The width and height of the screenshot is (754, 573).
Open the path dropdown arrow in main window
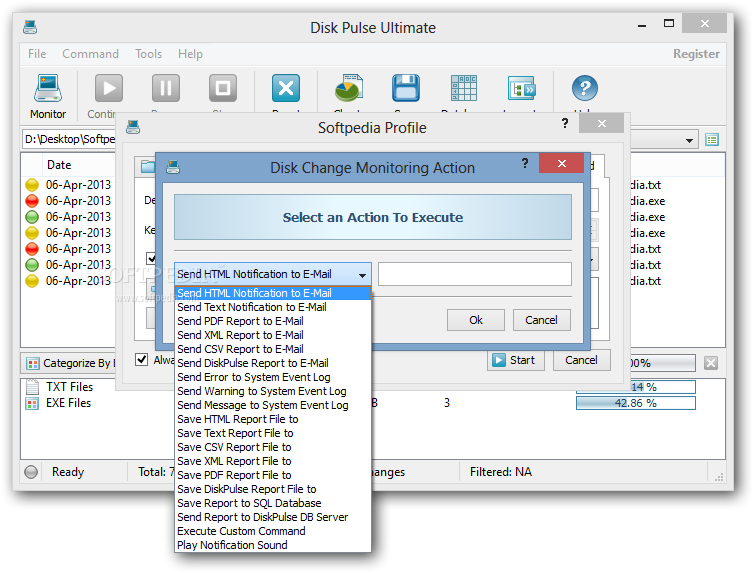pyautogui.click(x=689, y=140)
